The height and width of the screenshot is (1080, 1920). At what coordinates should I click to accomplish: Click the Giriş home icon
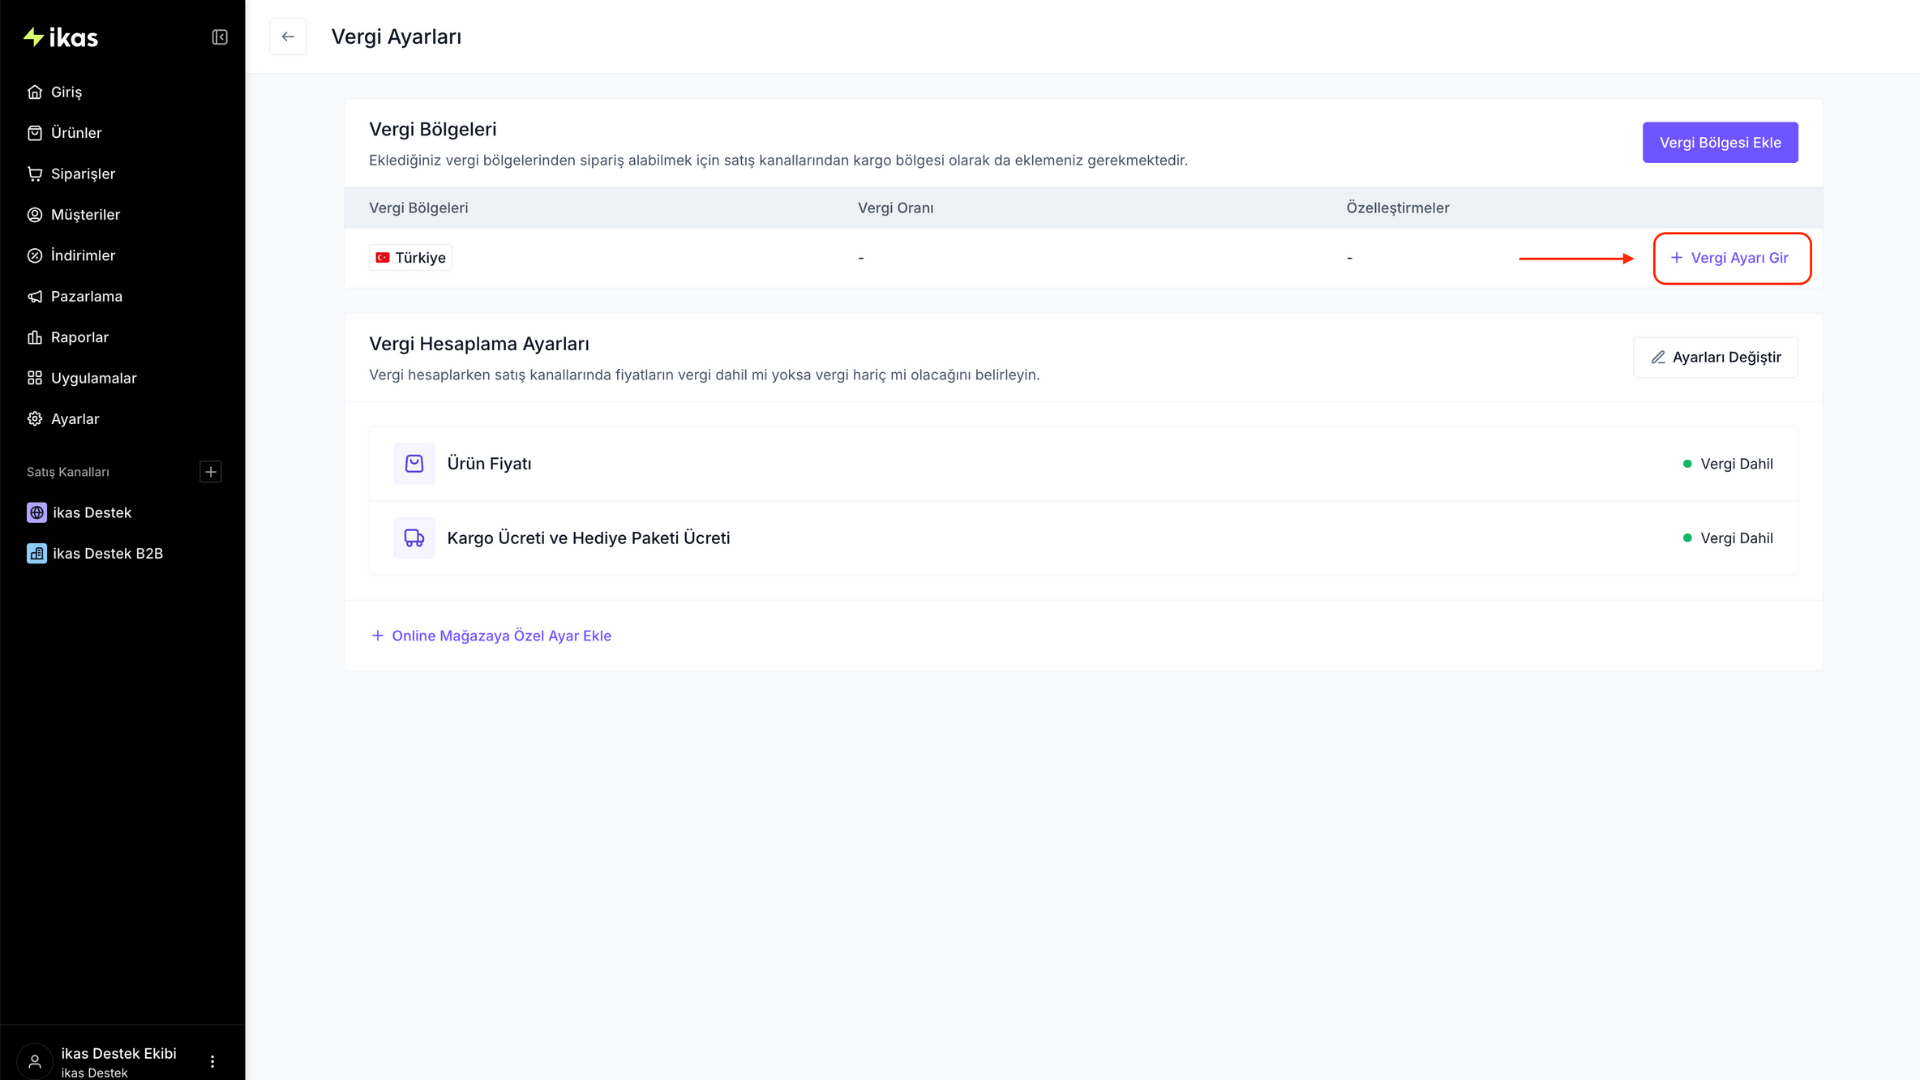[35, 92]
